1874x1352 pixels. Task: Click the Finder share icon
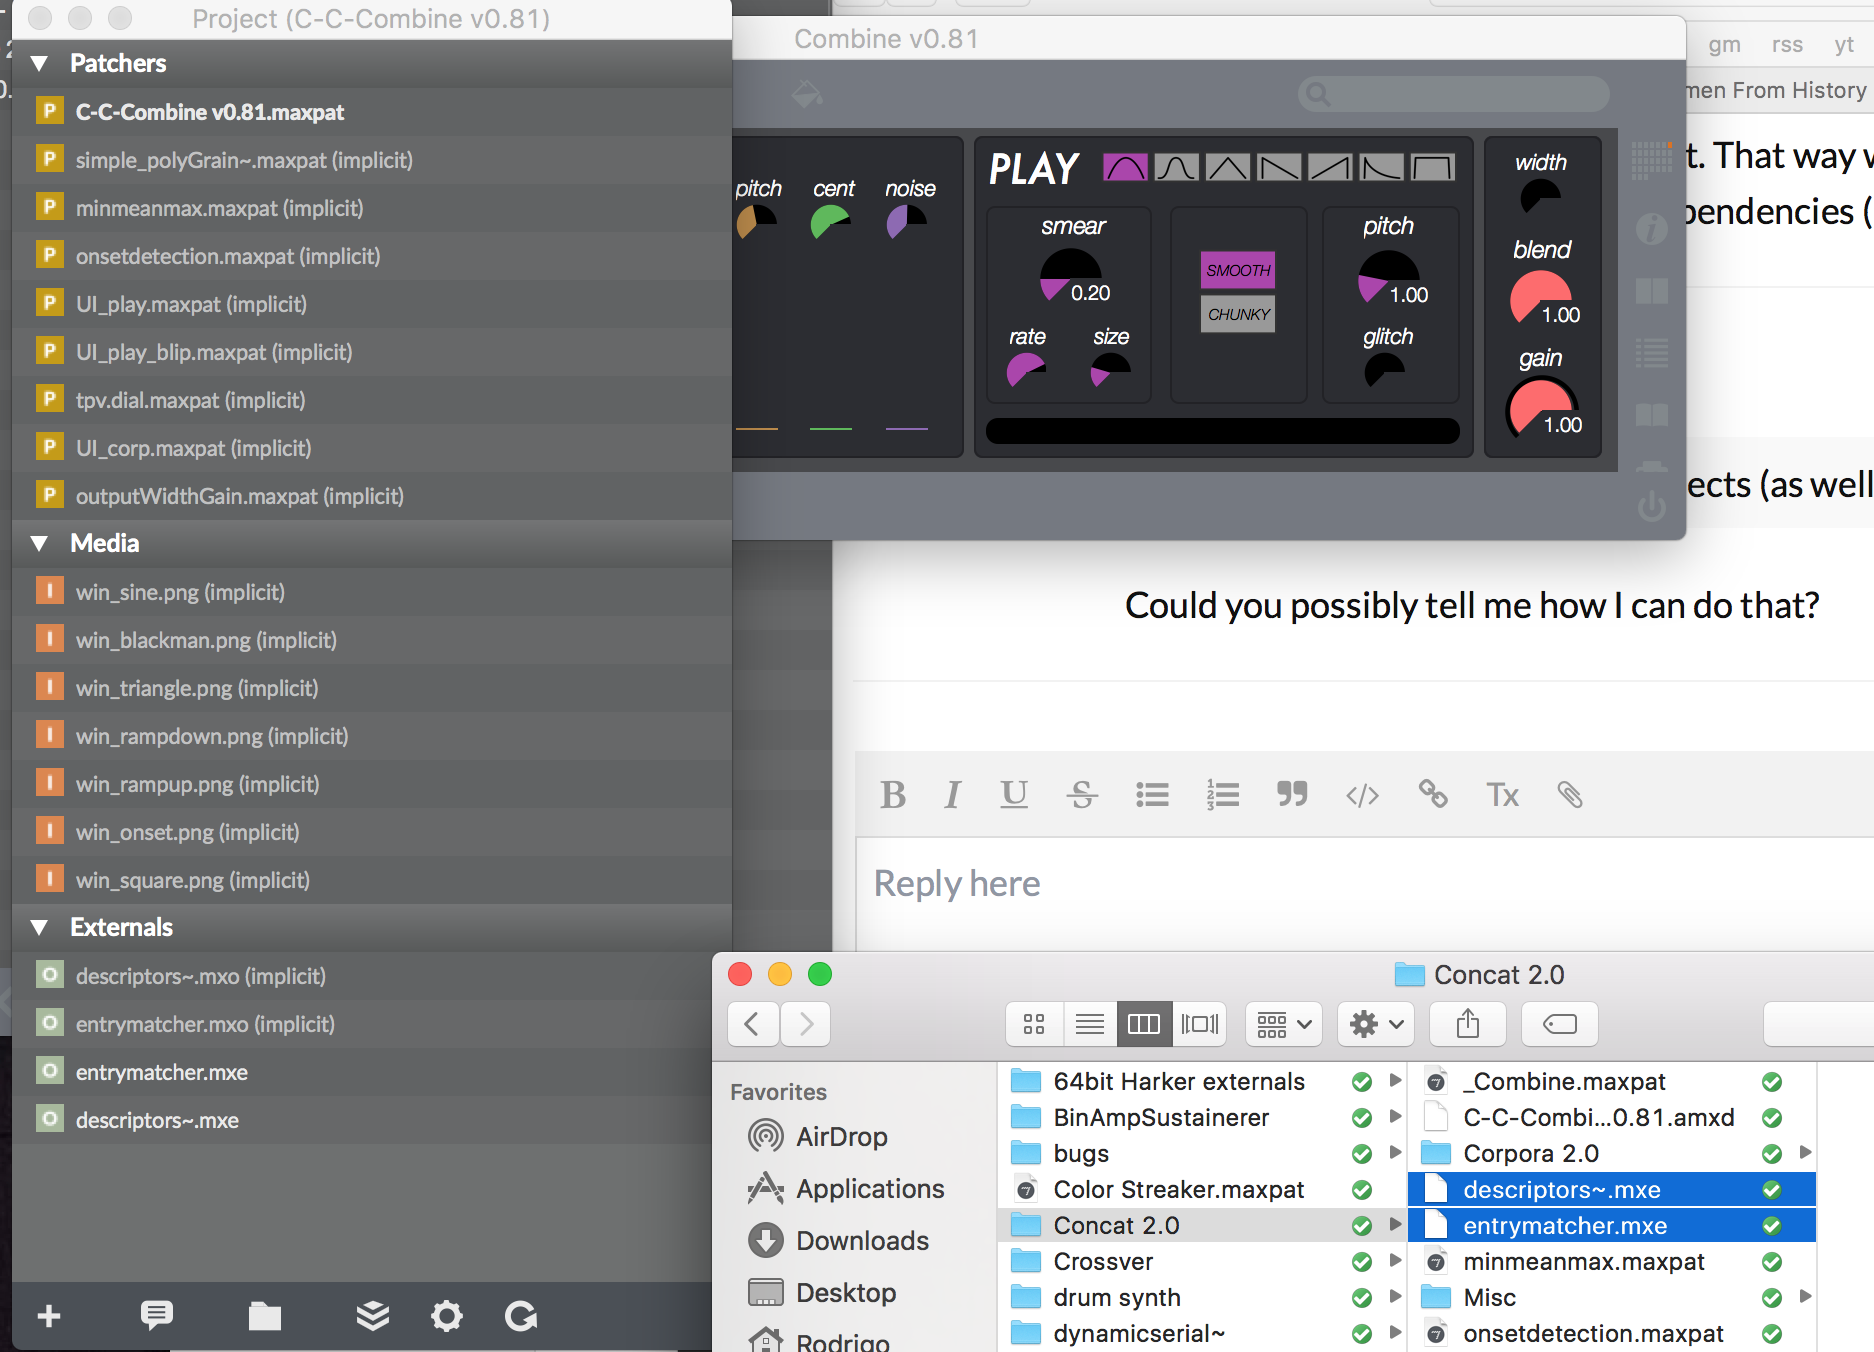[x=1468, y=1024]
